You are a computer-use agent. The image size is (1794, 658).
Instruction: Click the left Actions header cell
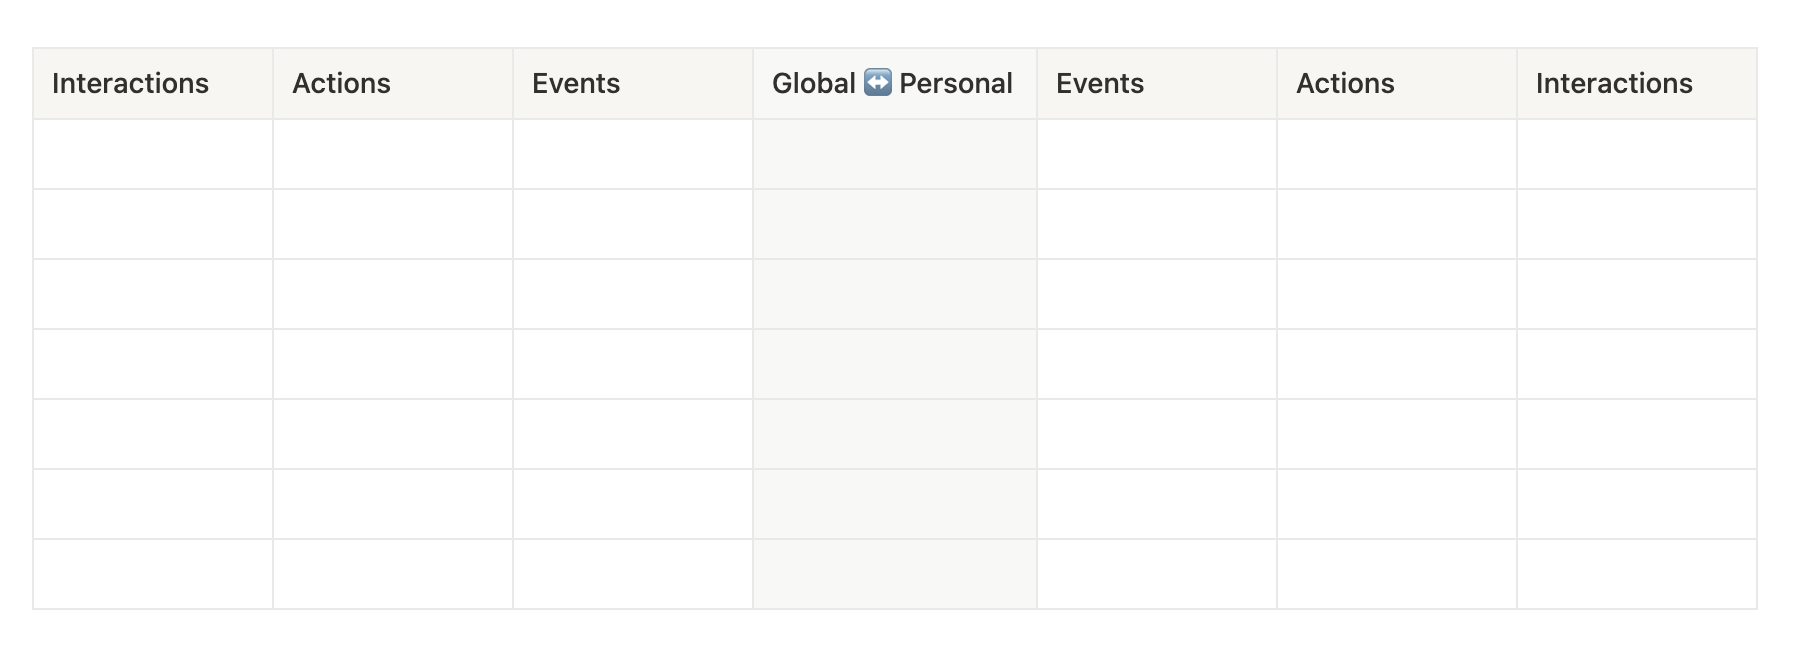point(392,84)
